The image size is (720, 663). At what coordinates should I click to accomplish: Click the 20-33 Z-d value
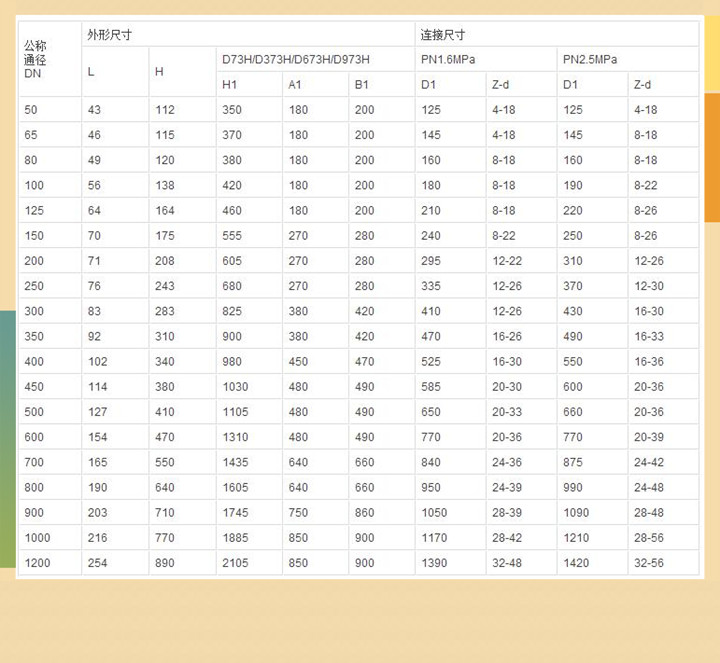(507, 412)
